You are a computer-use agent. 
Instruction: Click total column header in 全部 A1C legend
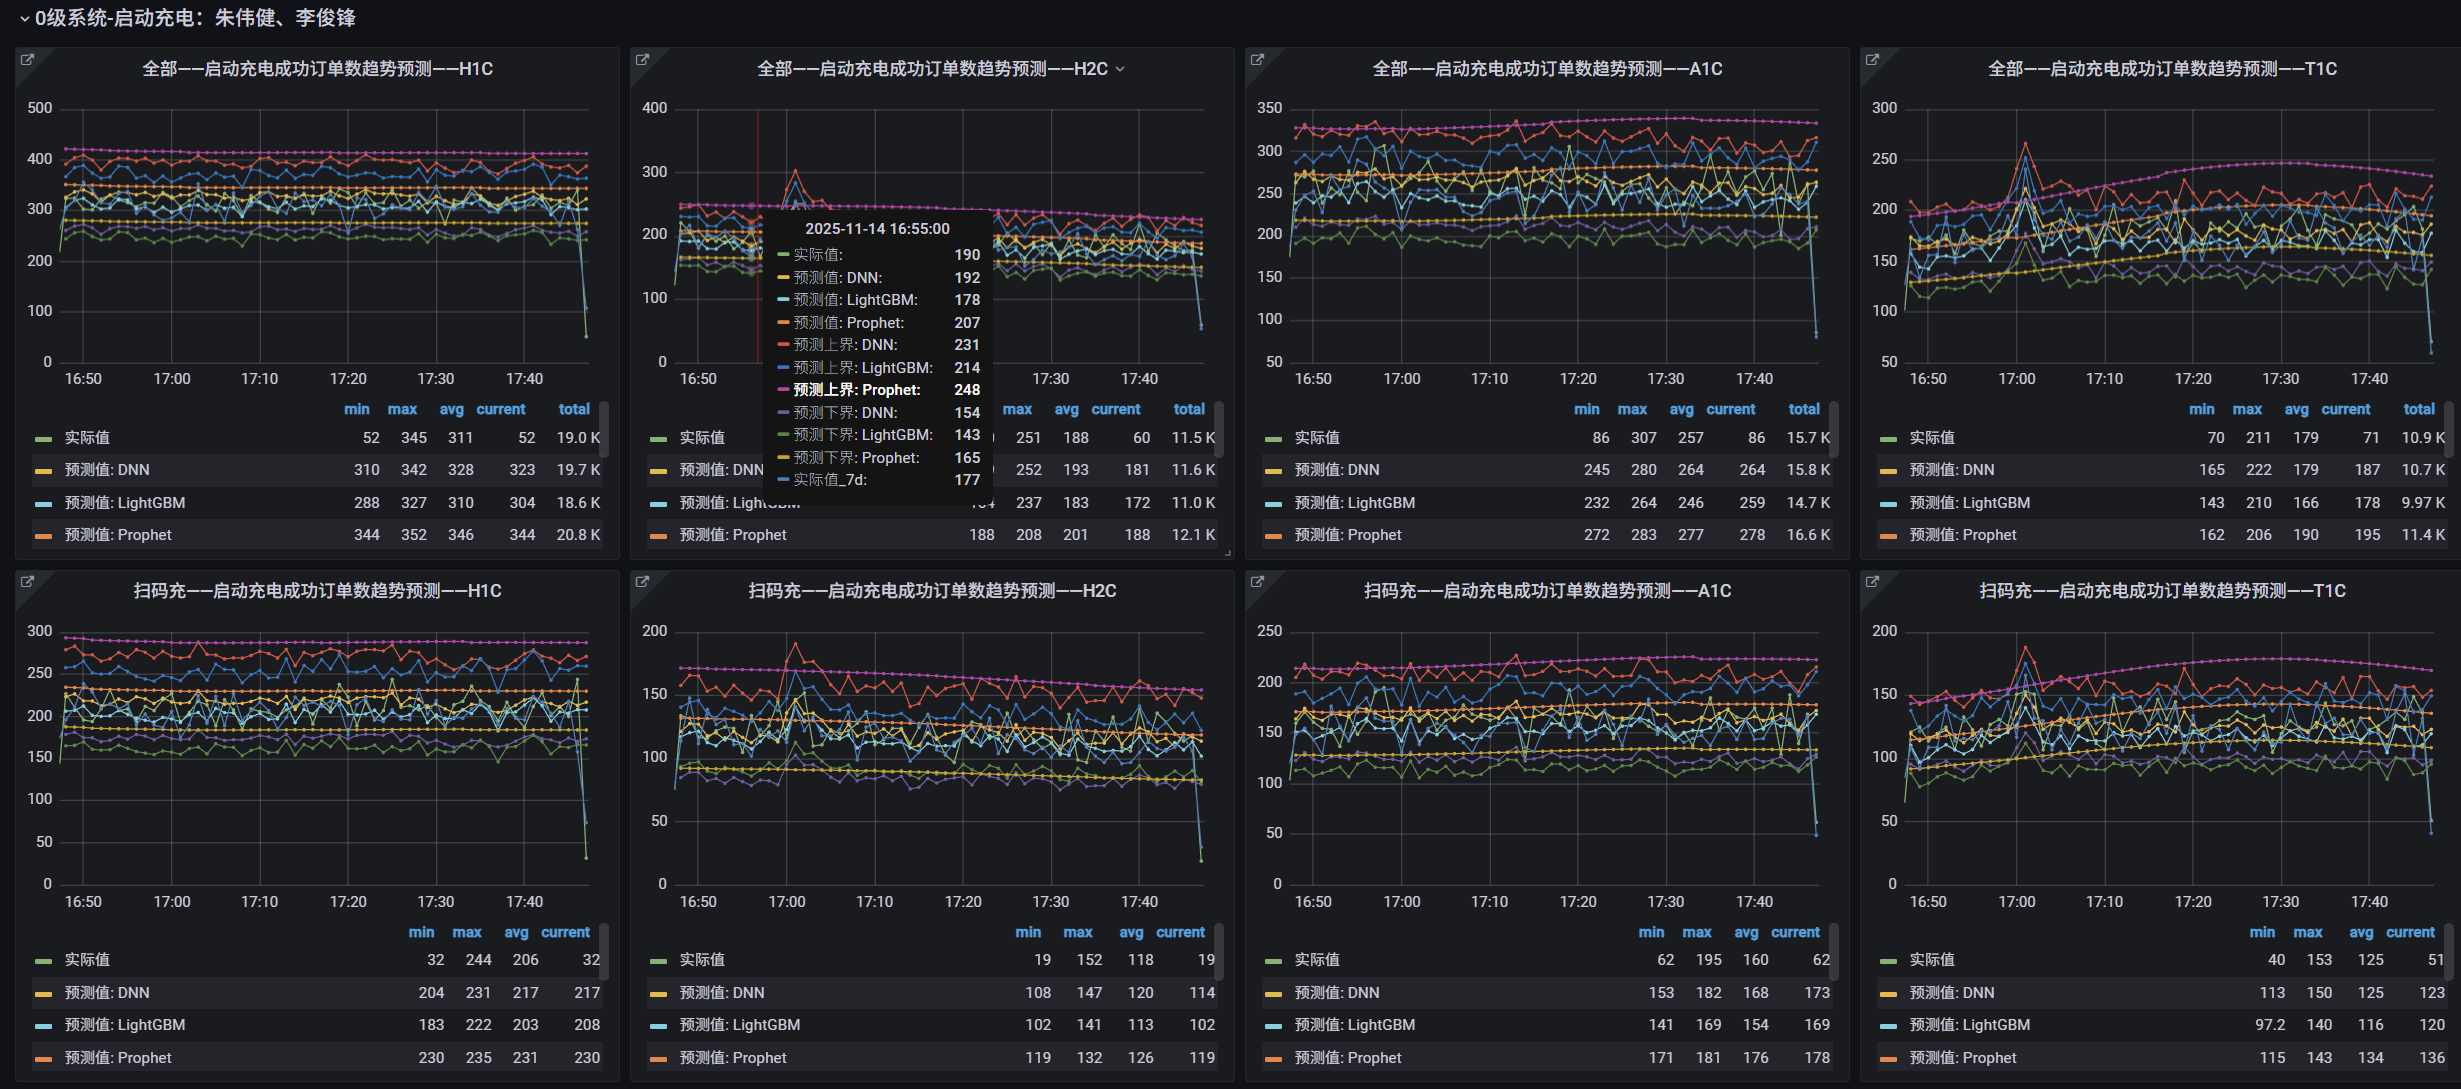(1803, 409)
